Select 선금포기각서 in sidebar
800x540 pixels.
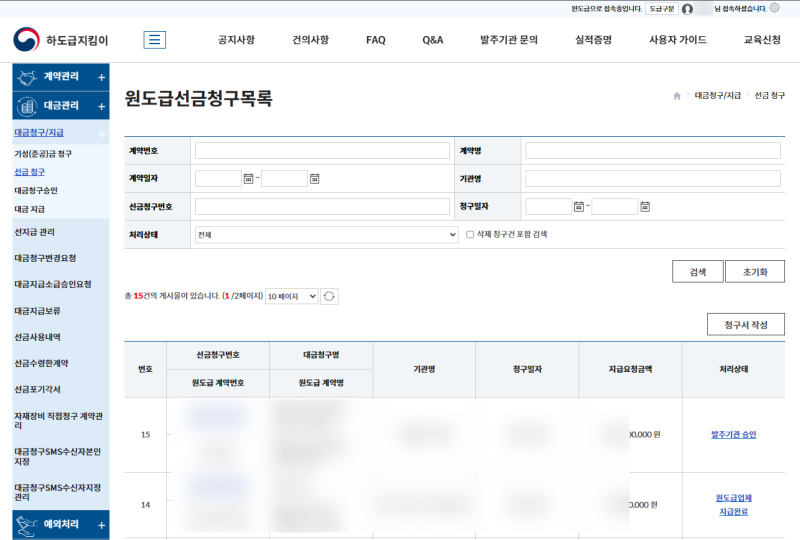click(38, 389)
